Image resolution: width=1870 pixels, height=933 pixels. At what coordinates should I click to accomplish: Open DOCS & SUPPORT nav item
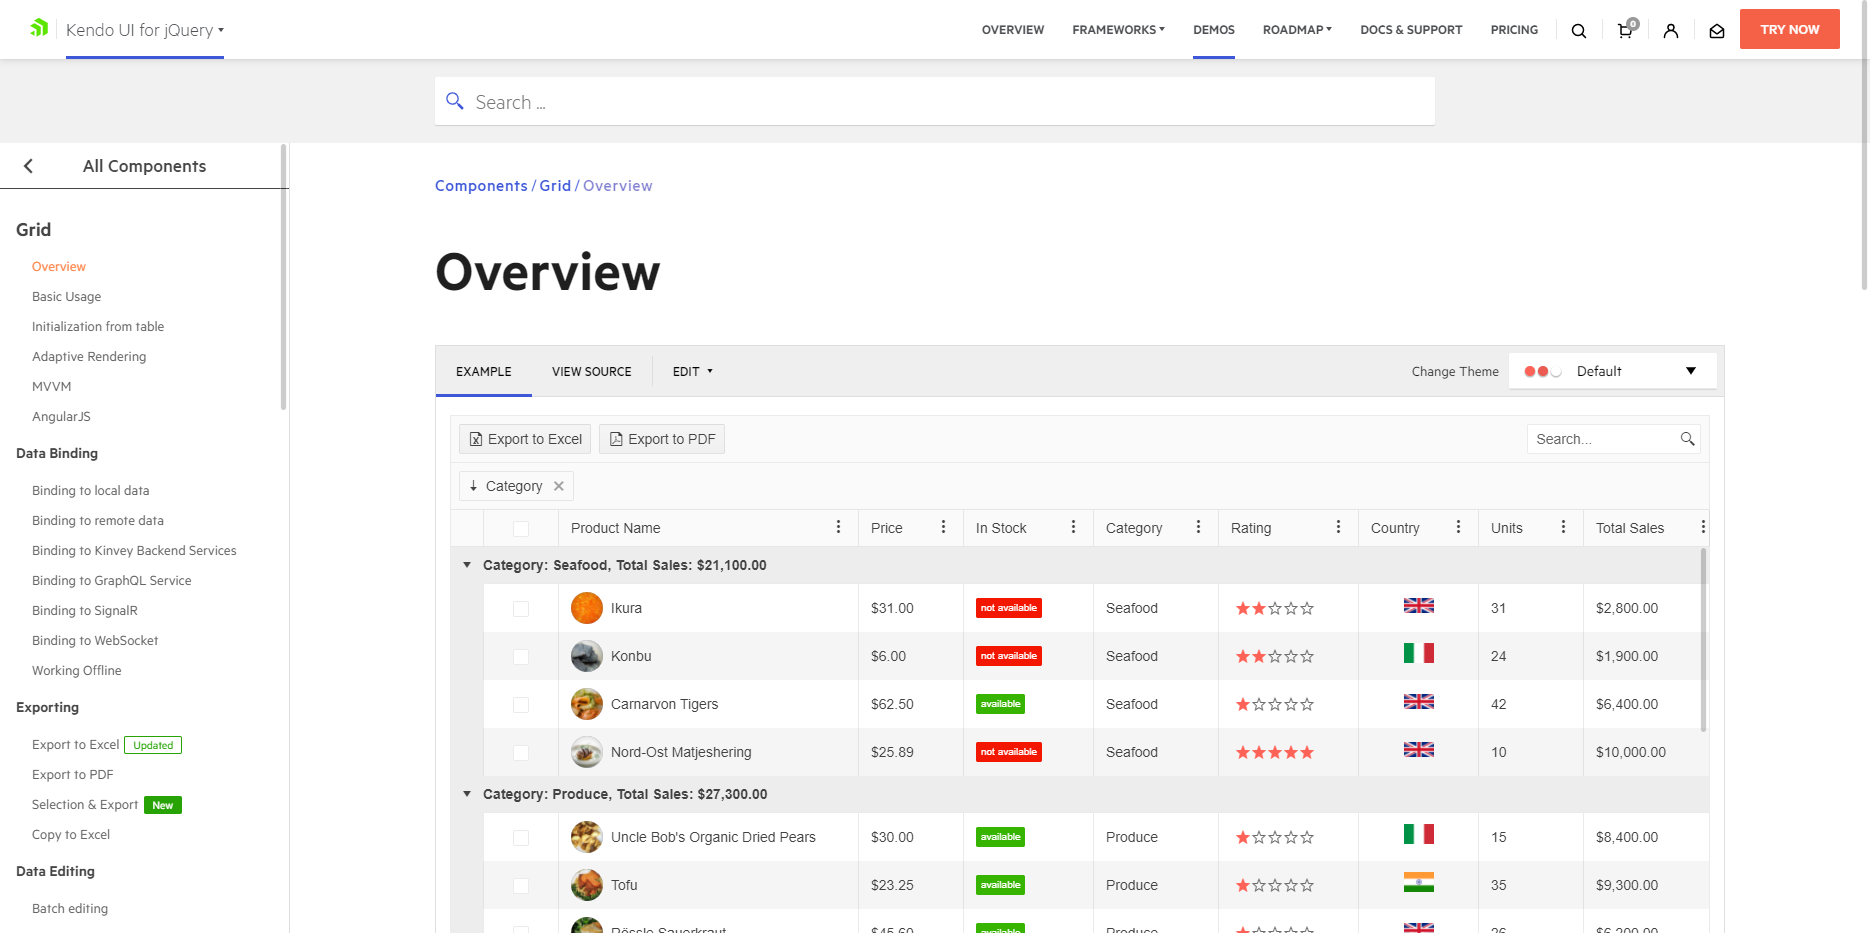(1411, 30)
